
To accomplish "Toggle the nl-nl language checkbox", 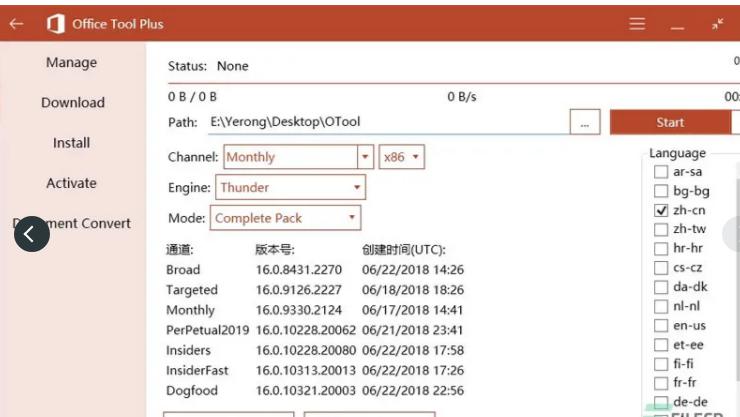I will [661, 307].
